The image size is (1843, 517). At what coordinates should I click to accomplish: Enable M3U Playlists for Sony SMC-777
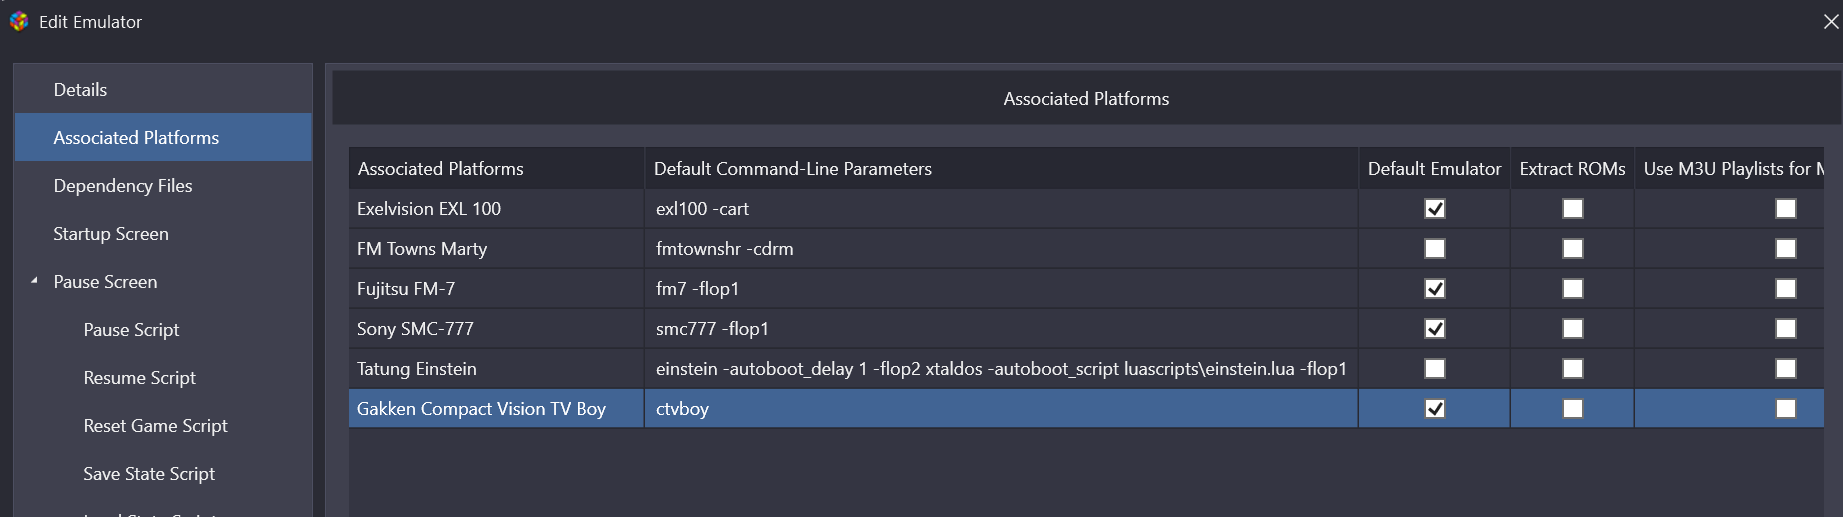tap(1786, 328)
